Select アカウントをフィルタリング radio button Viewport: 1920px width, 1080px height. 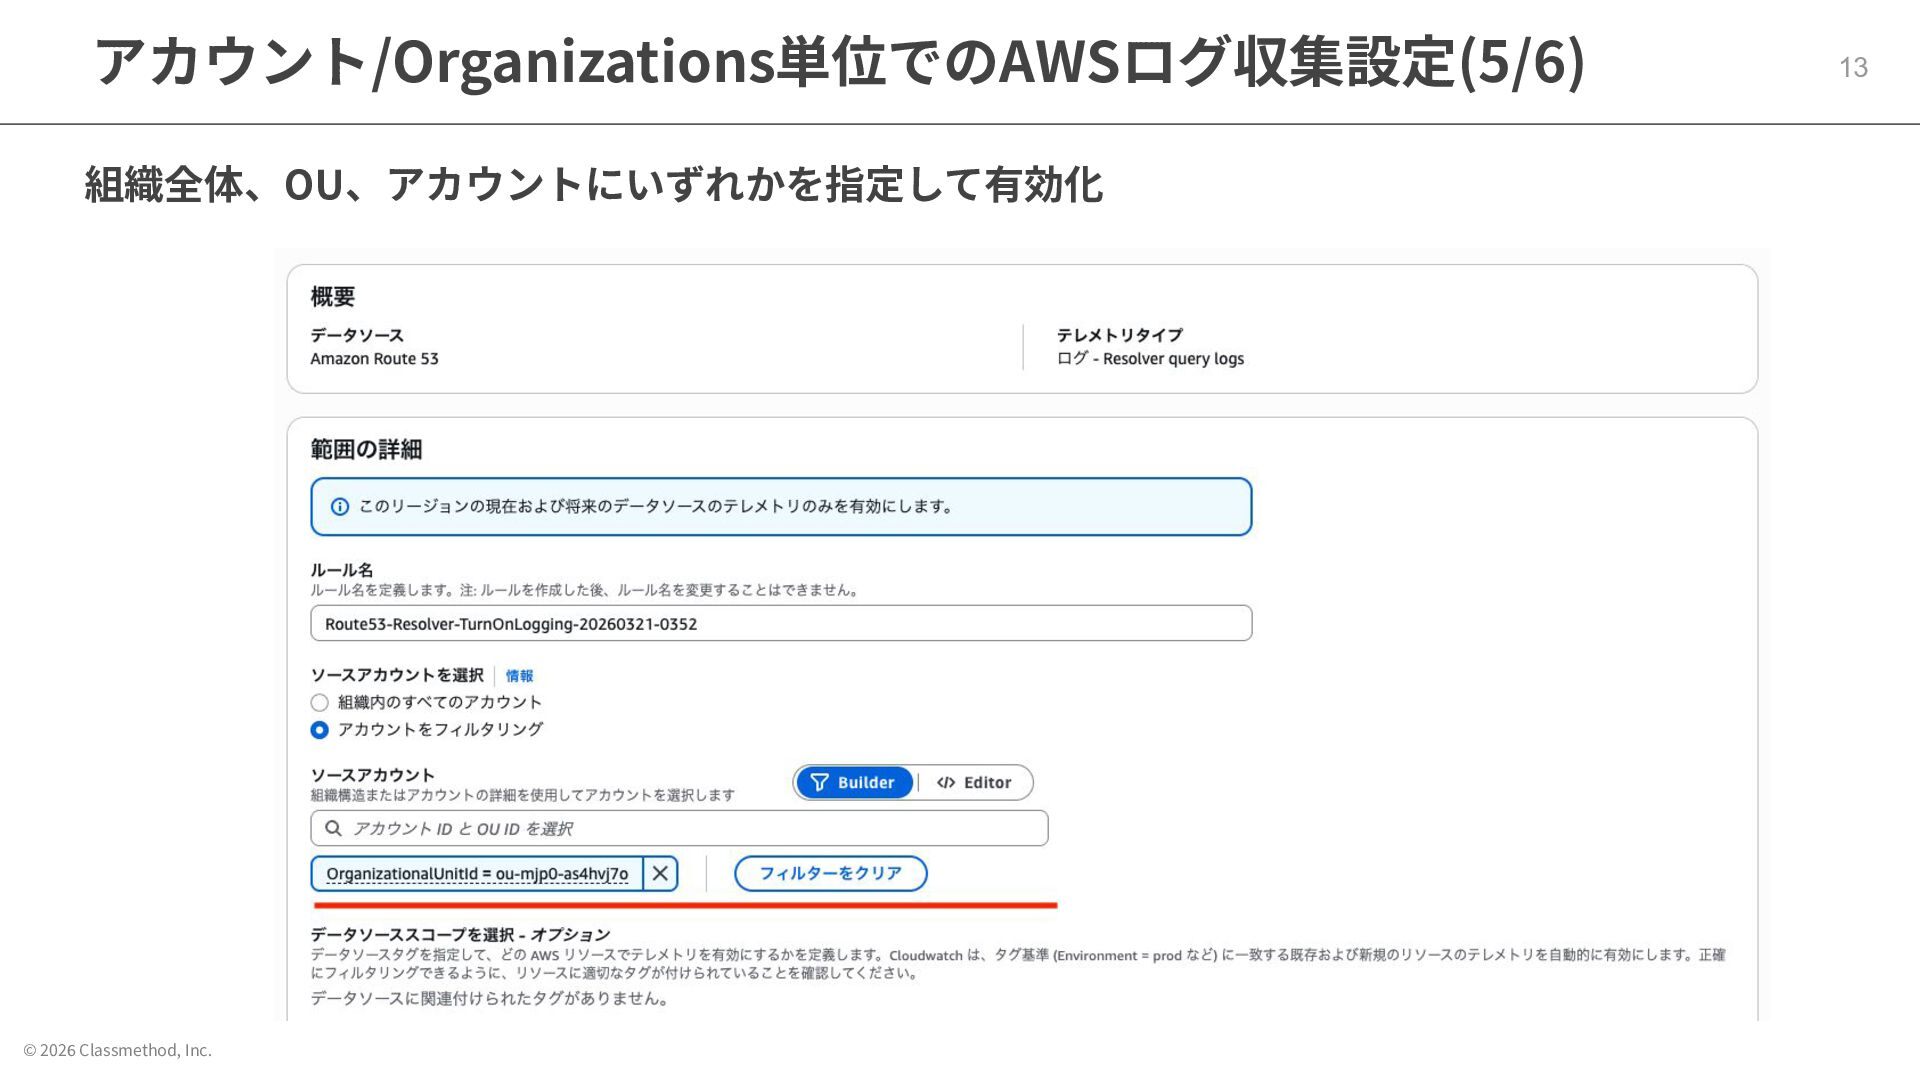click(320, 730)
